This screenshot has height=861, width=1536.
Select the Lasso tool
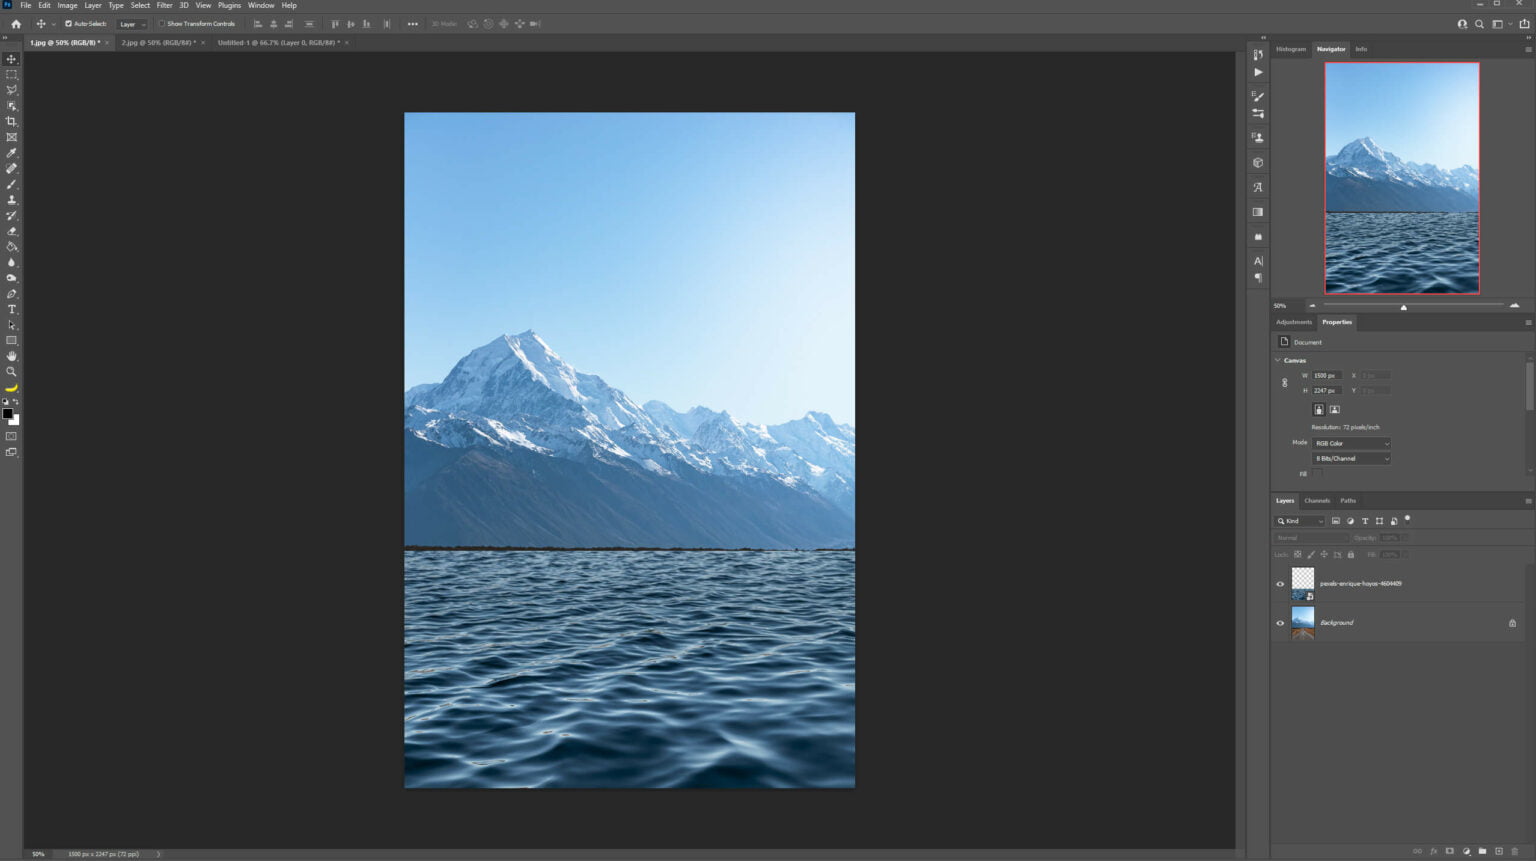pyautogui.click(x=12, y=90)
